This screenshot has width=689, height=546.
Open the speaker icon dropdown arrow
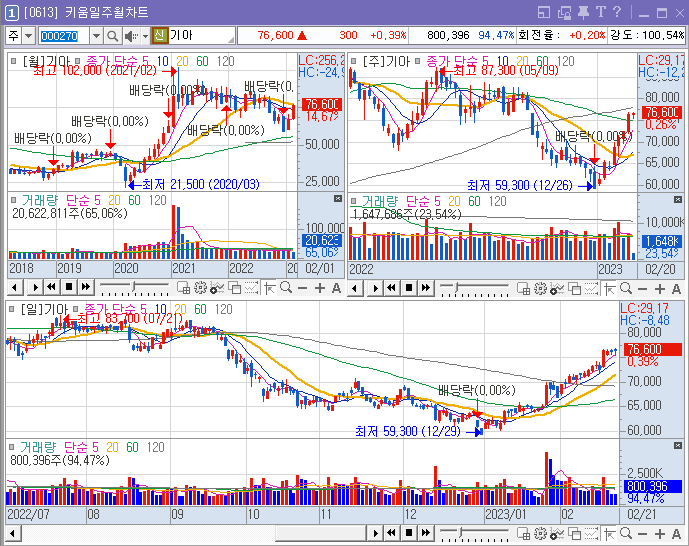pyautogui.click(x=145, y=36)
